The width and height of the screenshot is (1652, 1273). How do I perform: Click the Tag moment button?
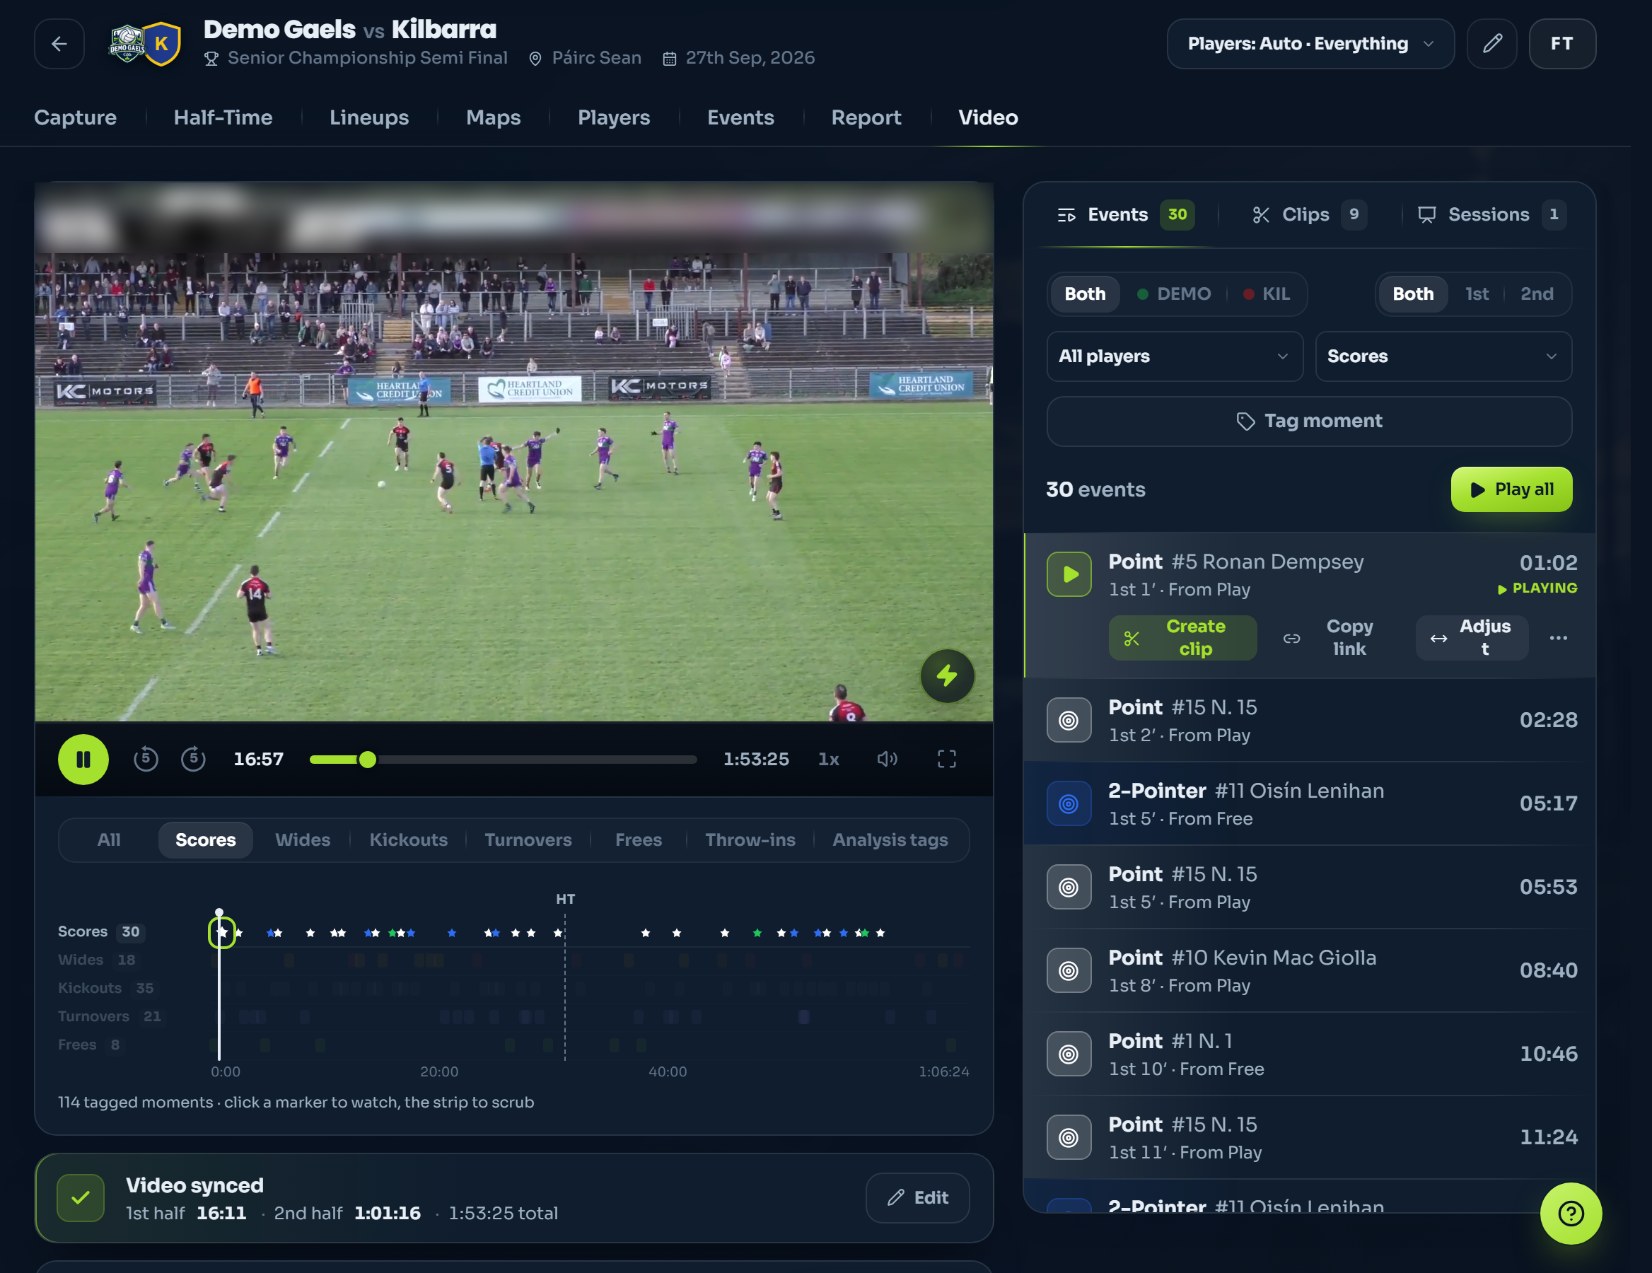click(1309, 421)
